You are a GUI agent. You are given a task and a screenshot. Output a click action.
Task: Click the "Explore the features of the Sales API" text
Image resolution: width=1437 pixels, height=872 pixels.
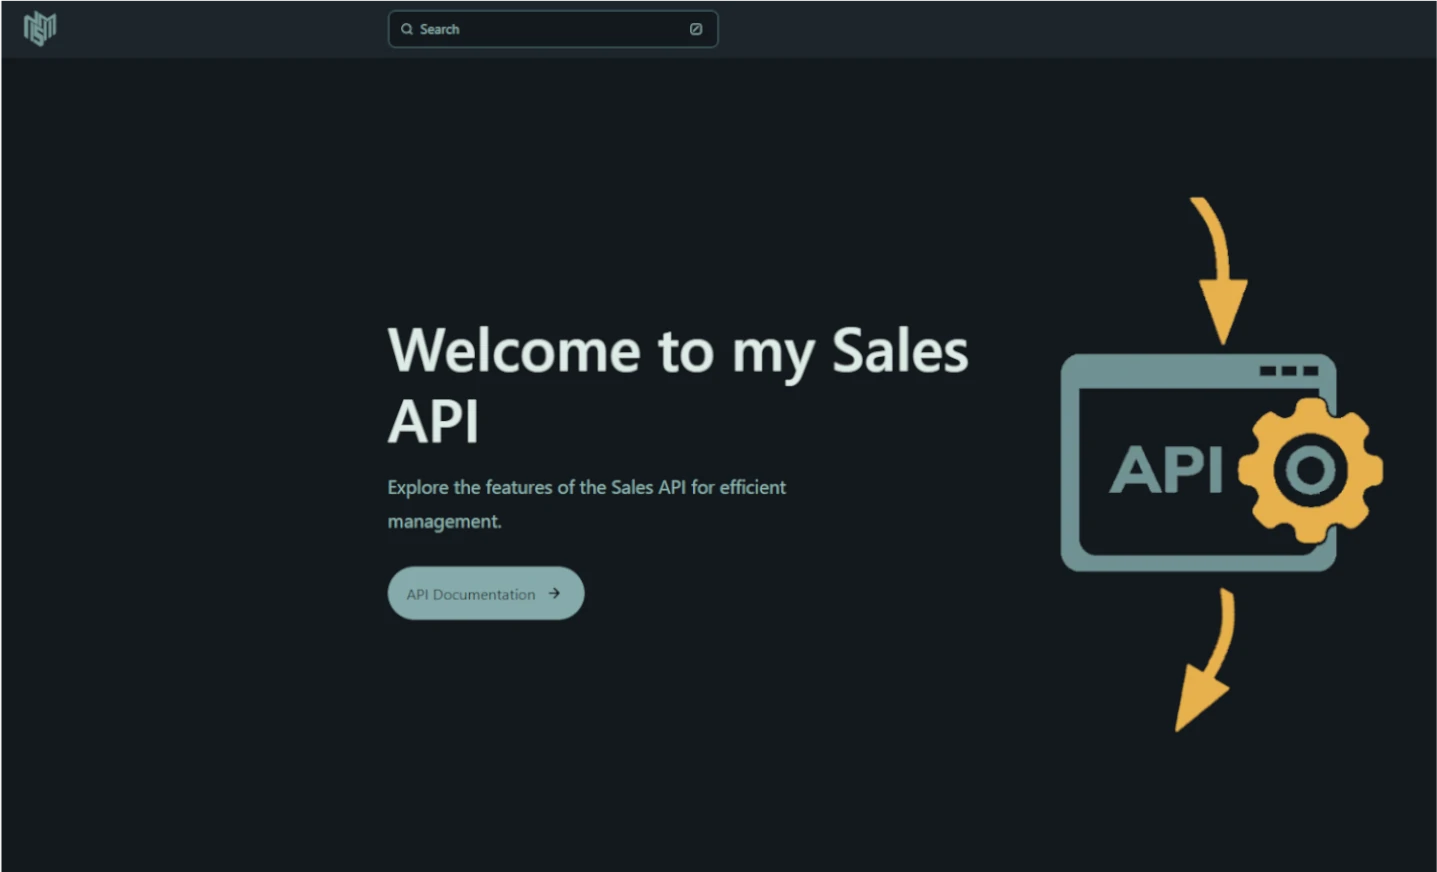pos(587,504)
